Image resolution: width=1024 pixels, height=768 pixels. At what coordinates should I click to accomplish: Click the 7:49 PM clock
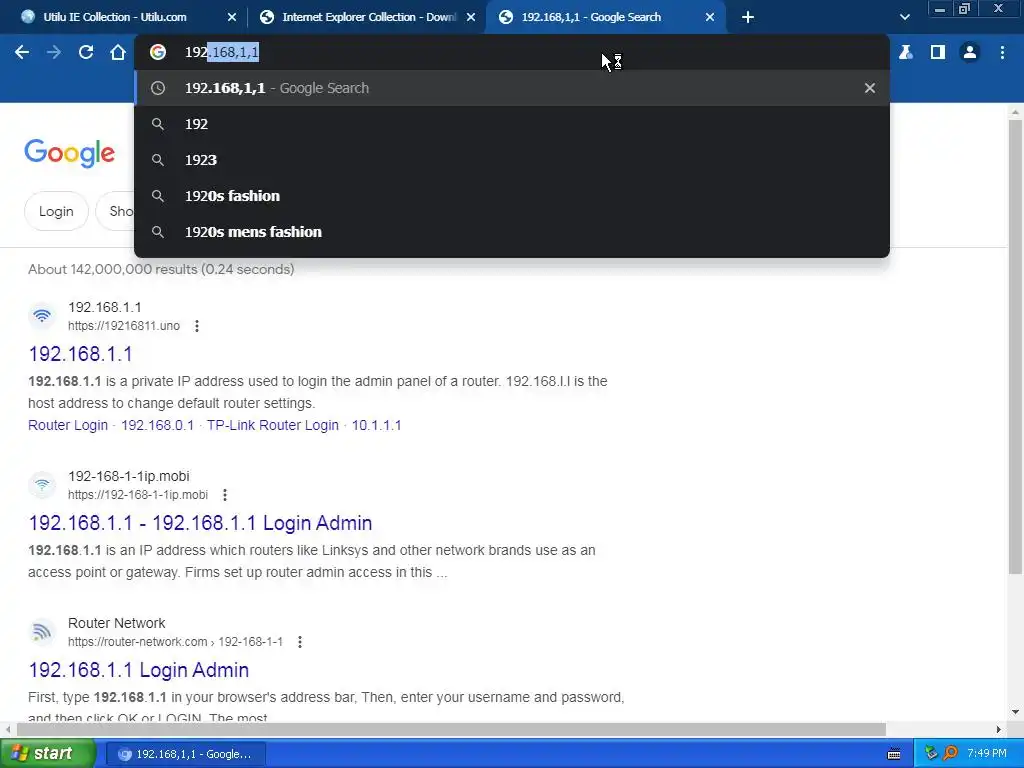tap(987, 754)
